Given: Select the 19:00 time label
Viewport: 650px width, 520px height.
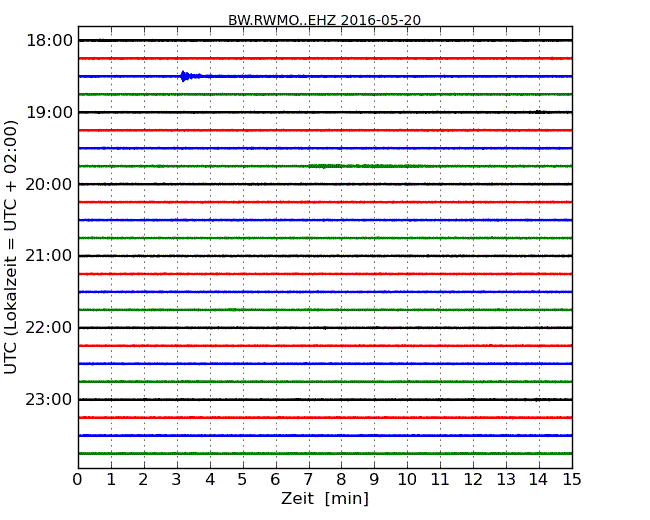Looking at the screenshot, I should (49, 112).
